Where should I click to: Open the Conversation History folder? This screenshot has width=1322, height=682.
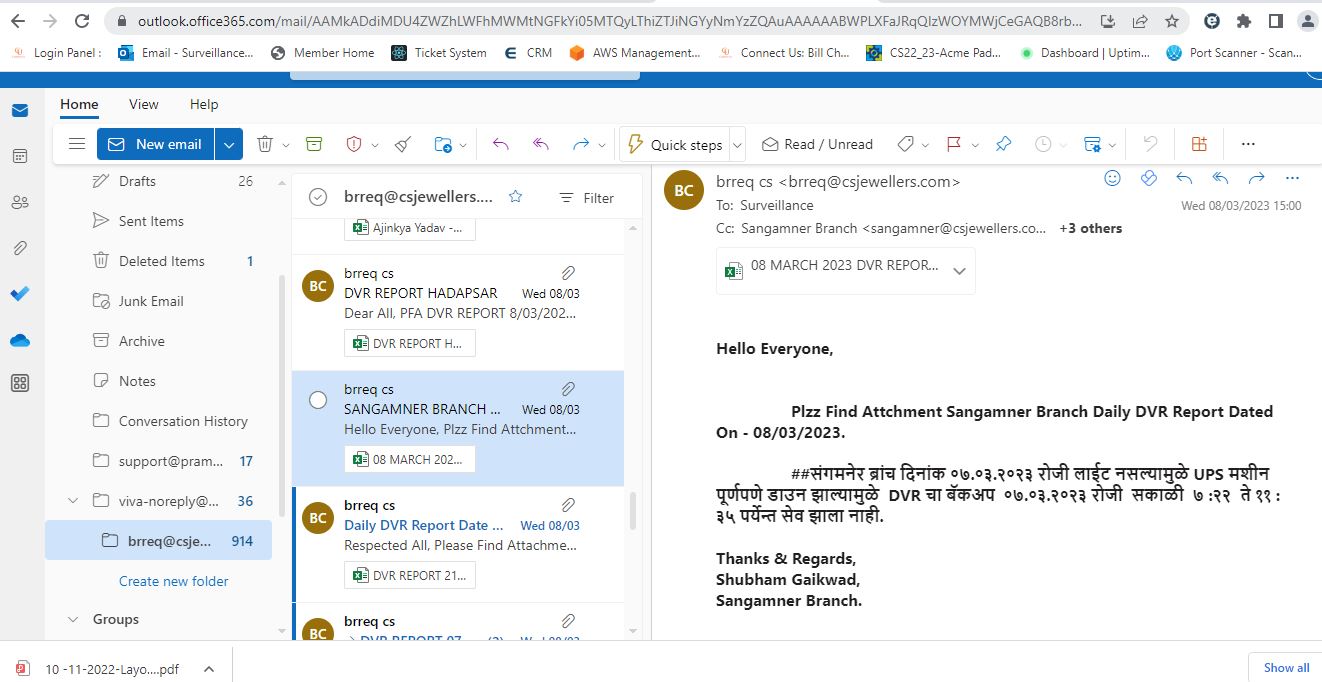pyautogui.click(x=159, y=421)
